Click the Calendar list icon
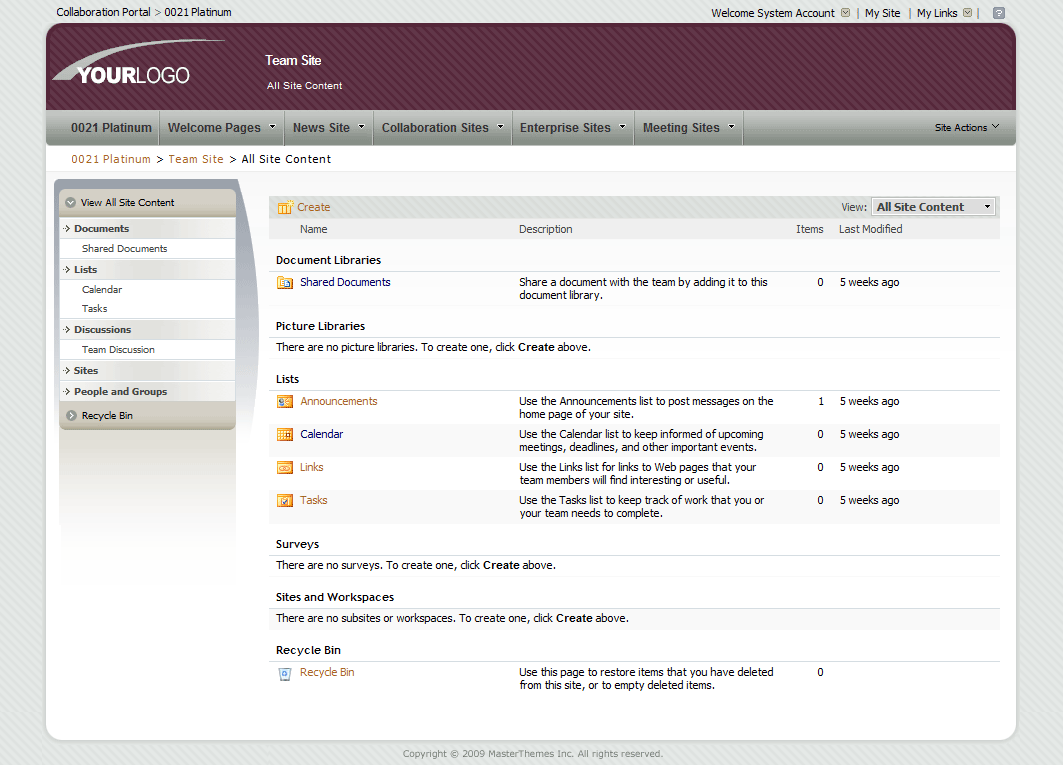Image resolution: width=1063 pixels, height=765 pixels. click(285, 435)
